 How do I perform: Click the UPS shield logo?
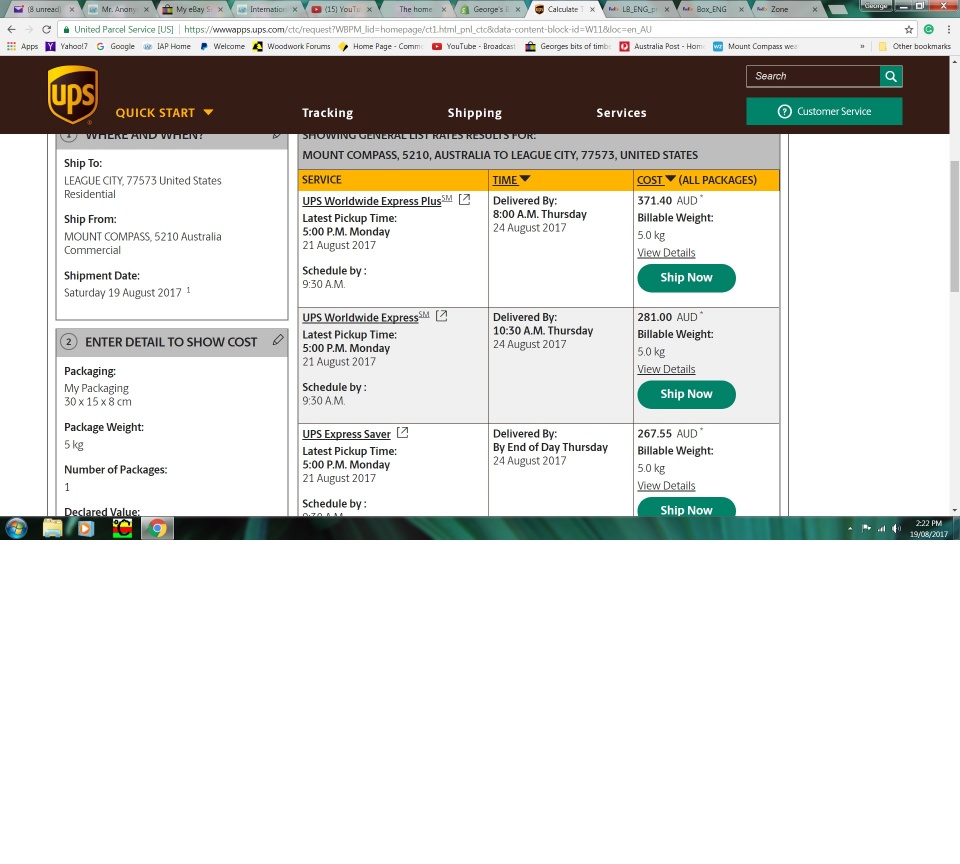coord(73,95)
